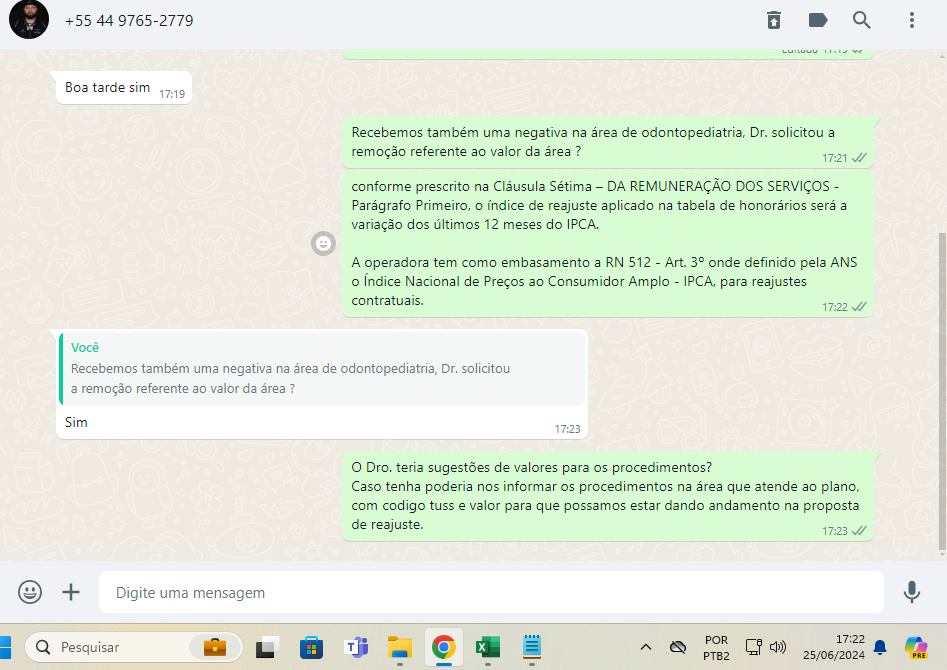Open volume speaker tray icon
Image resolution: width=947 pixels, height=670 pixels.
(778, 647)
